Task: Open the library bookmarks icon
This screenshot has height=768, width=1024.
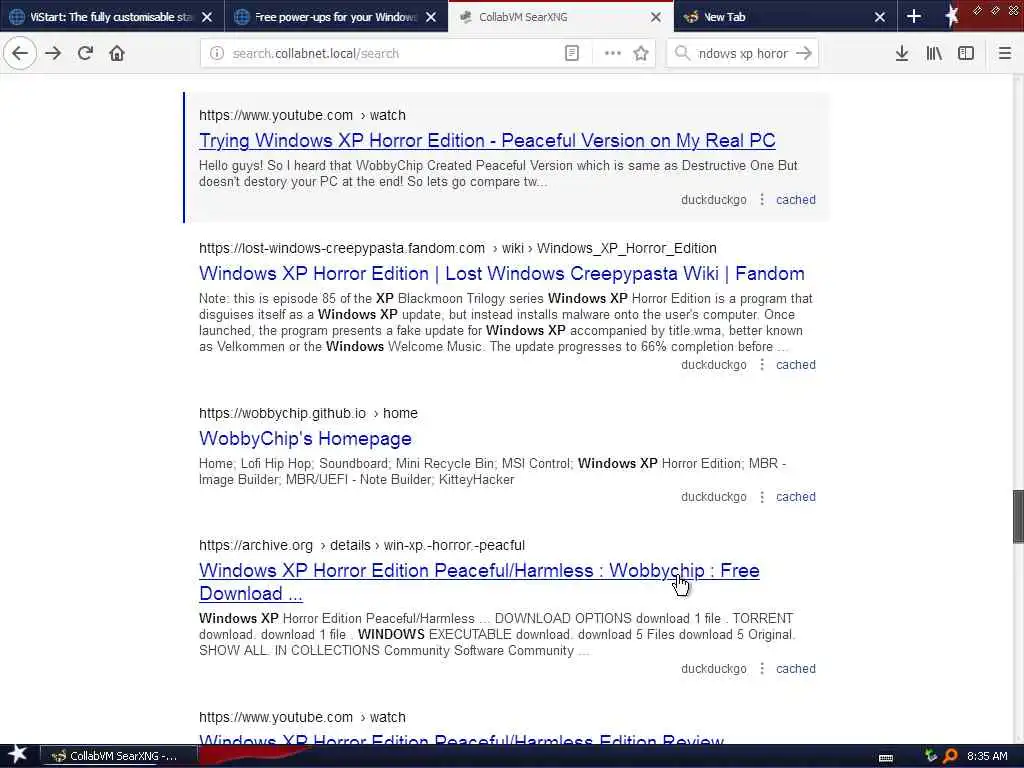Action: point(934,54)
